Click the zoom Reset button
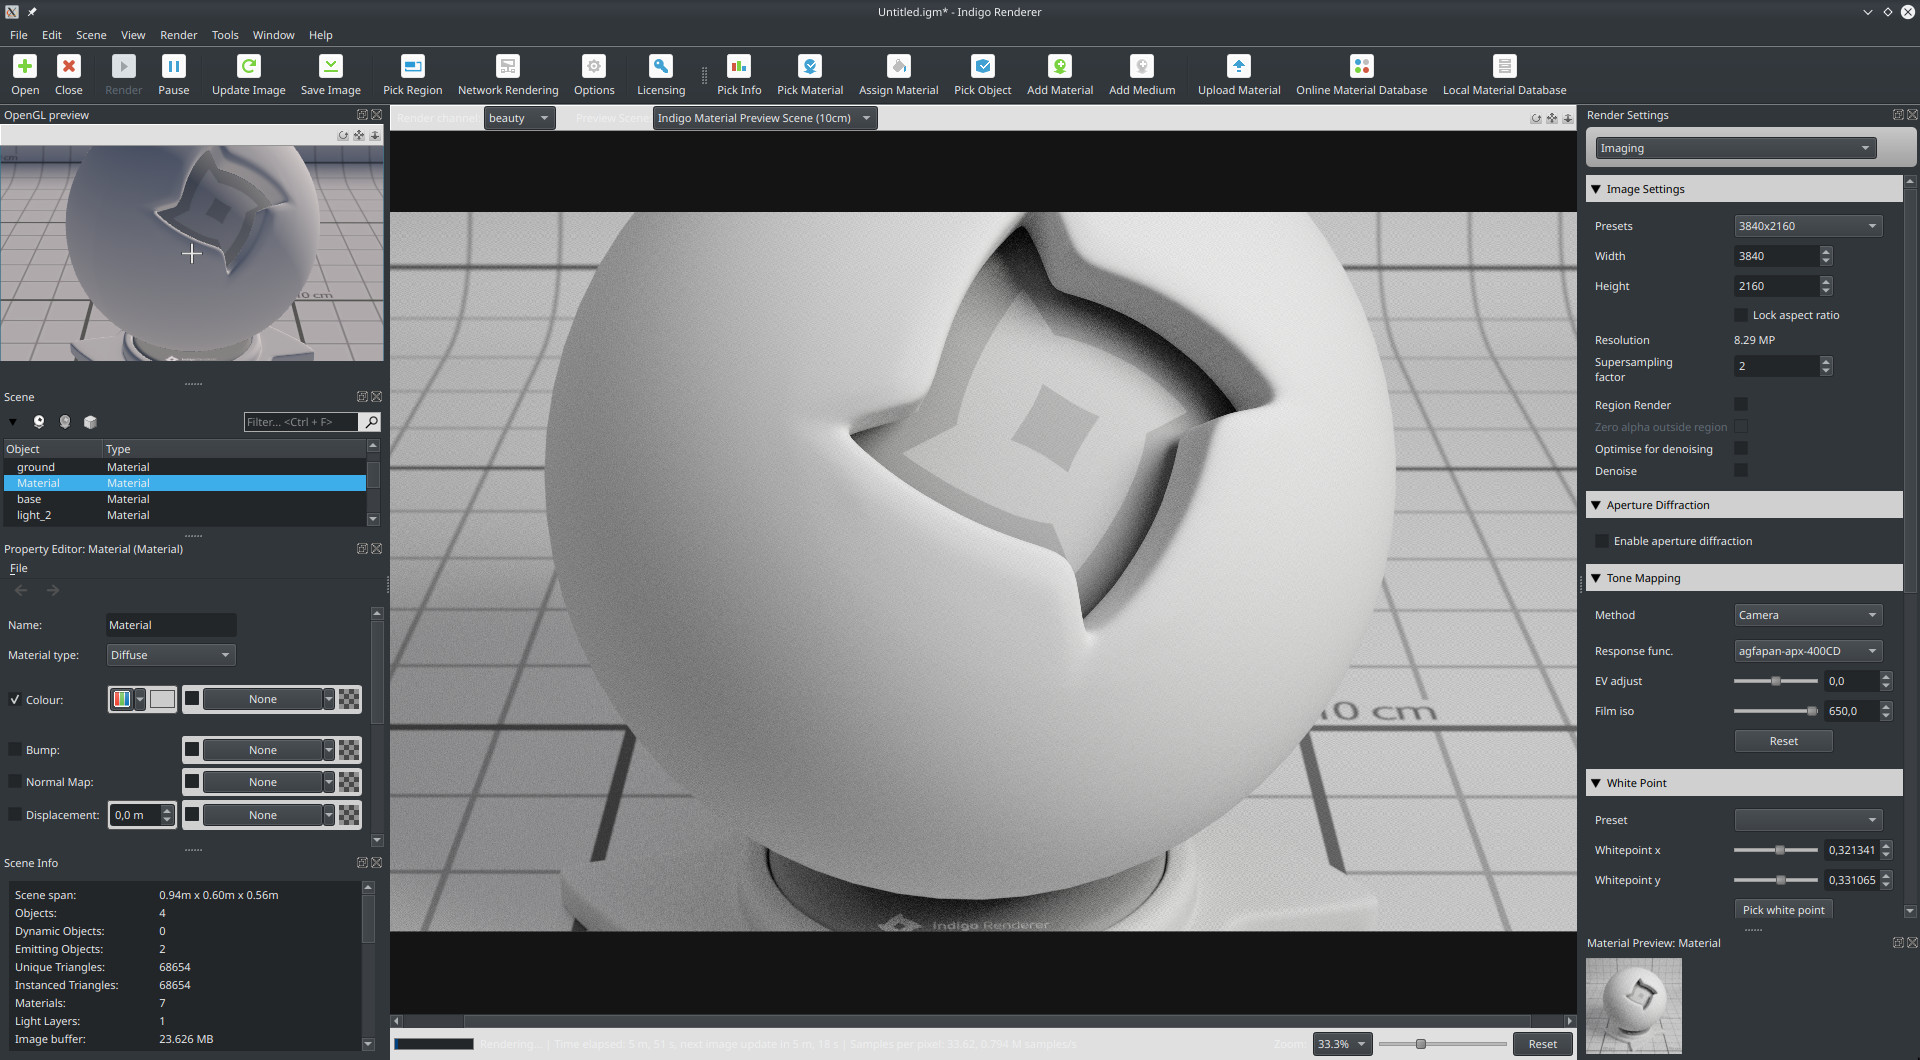 pyautogui.click(x=1542, y=1044)
